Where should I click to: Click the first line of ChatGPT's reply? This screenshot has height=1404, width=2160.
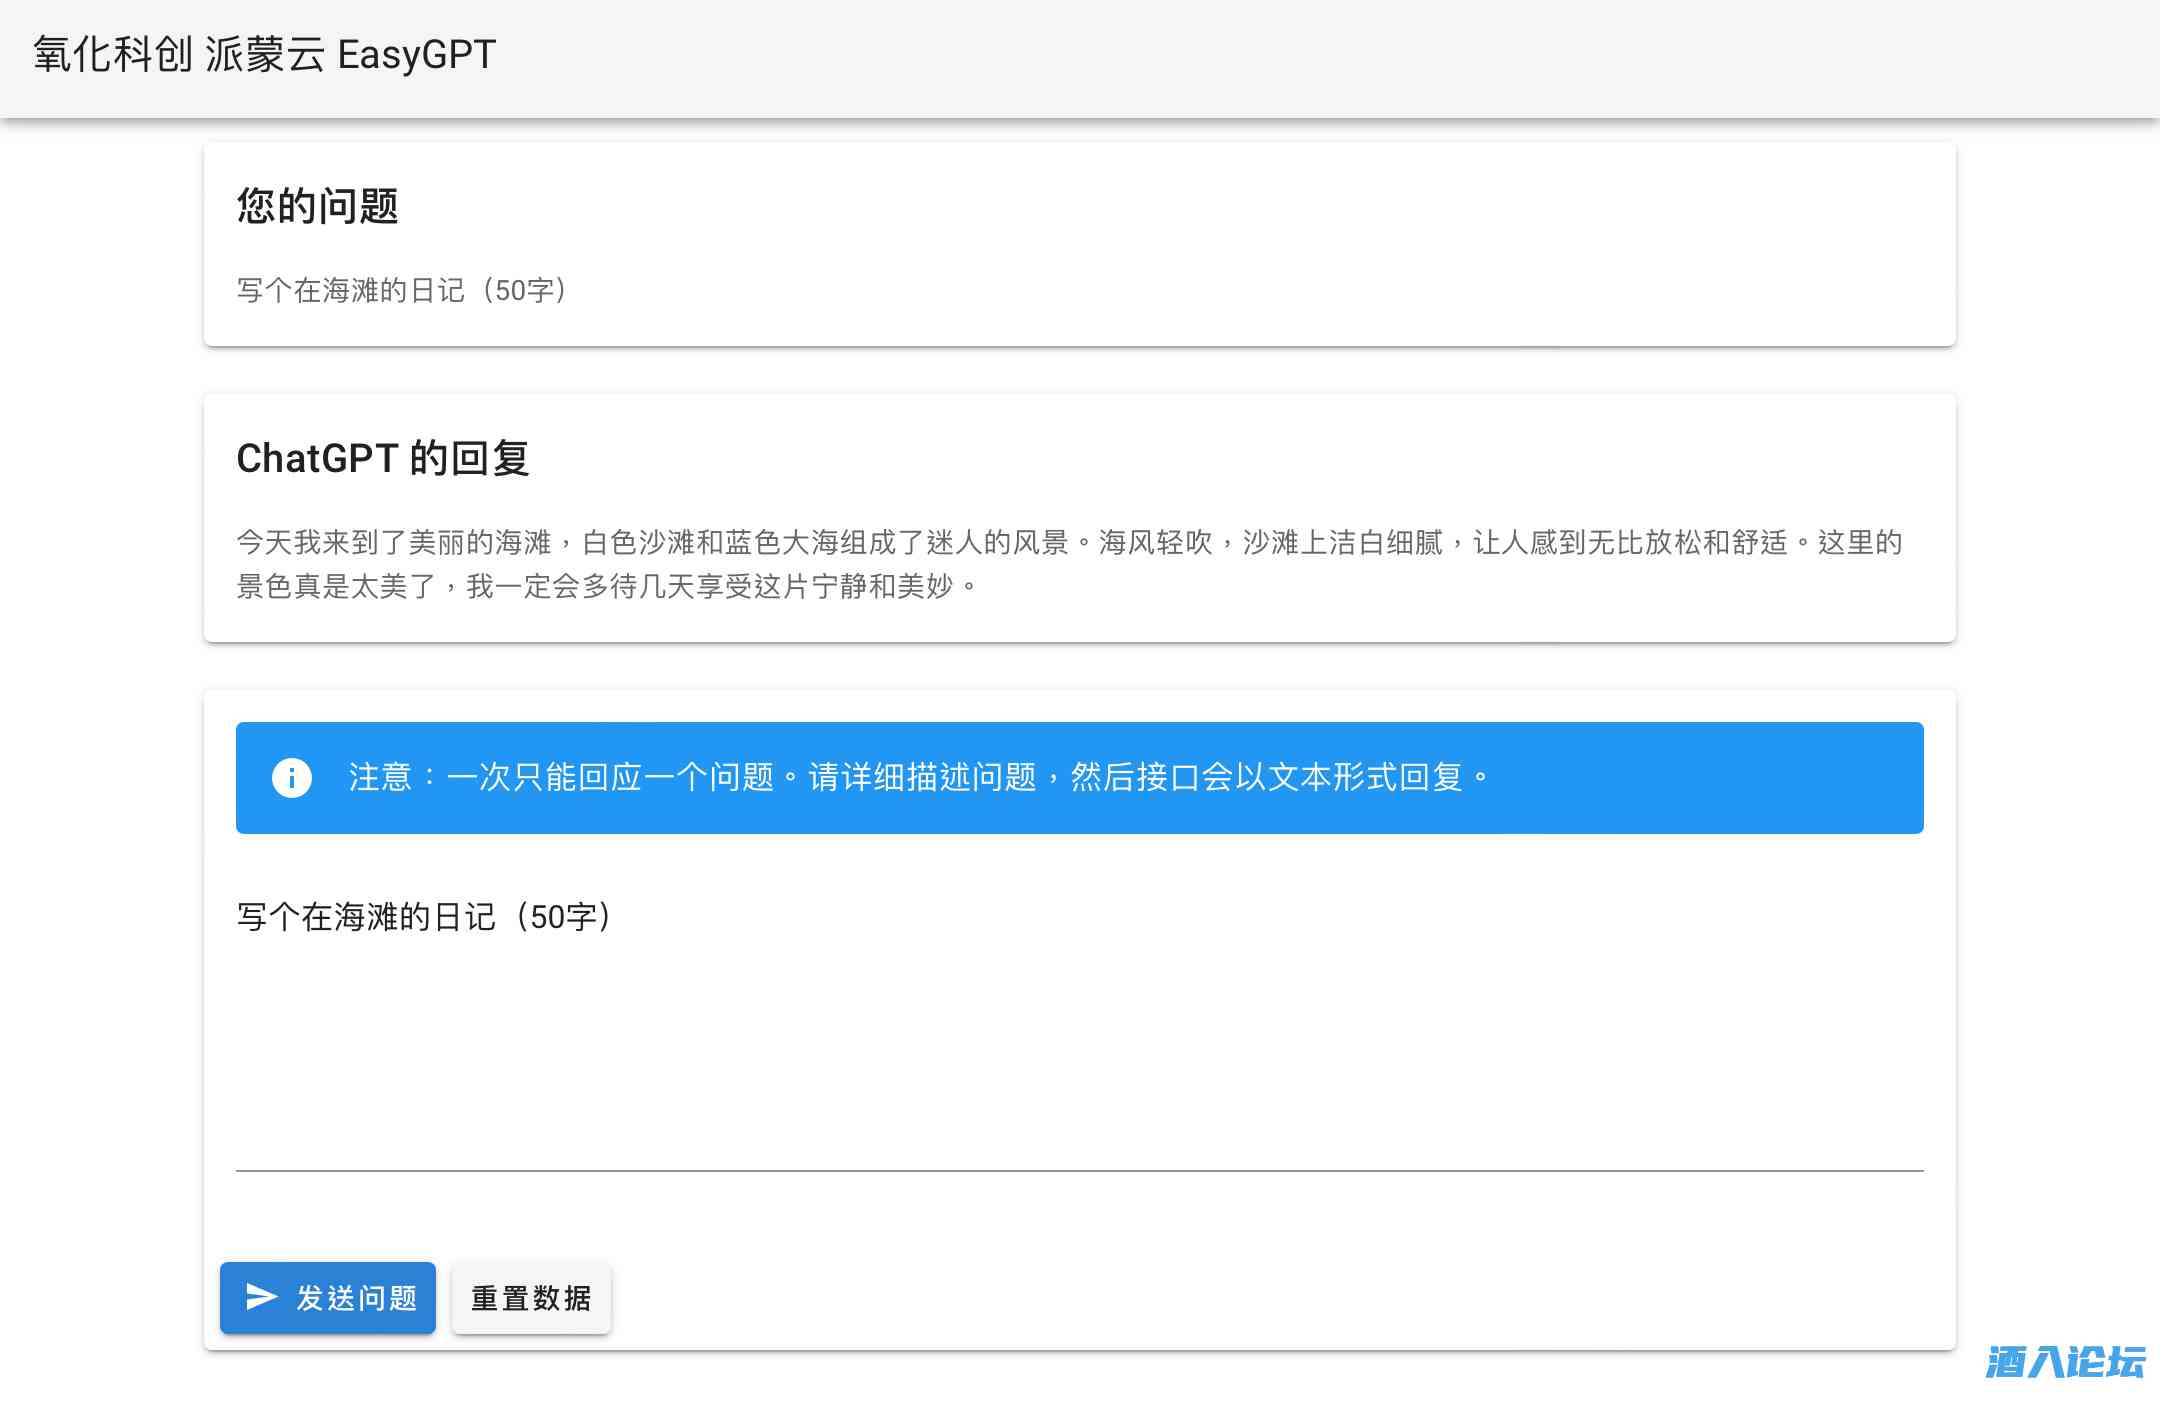click(1068, 542)
